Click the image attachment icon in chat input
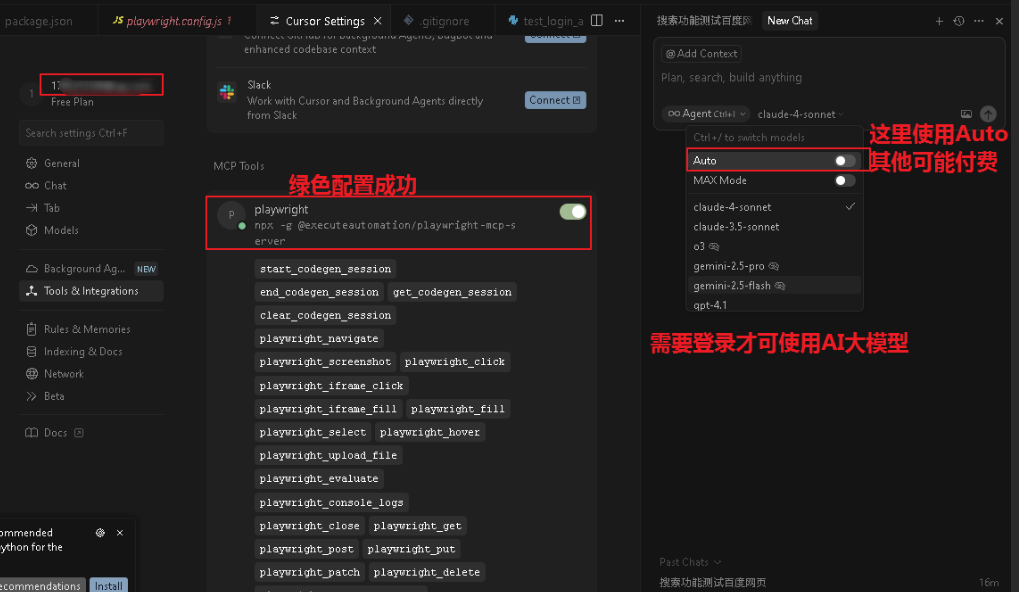 (964, 113)
